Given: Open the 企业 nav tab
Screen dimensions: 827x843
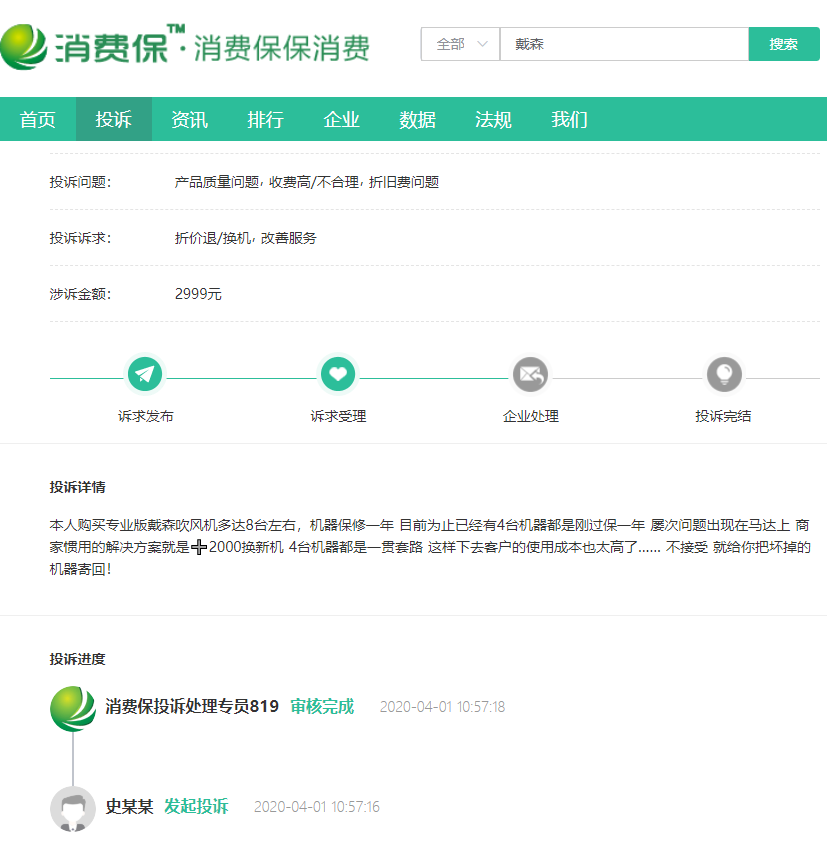Looking at the screenshot, I should [x=341, y=119].
